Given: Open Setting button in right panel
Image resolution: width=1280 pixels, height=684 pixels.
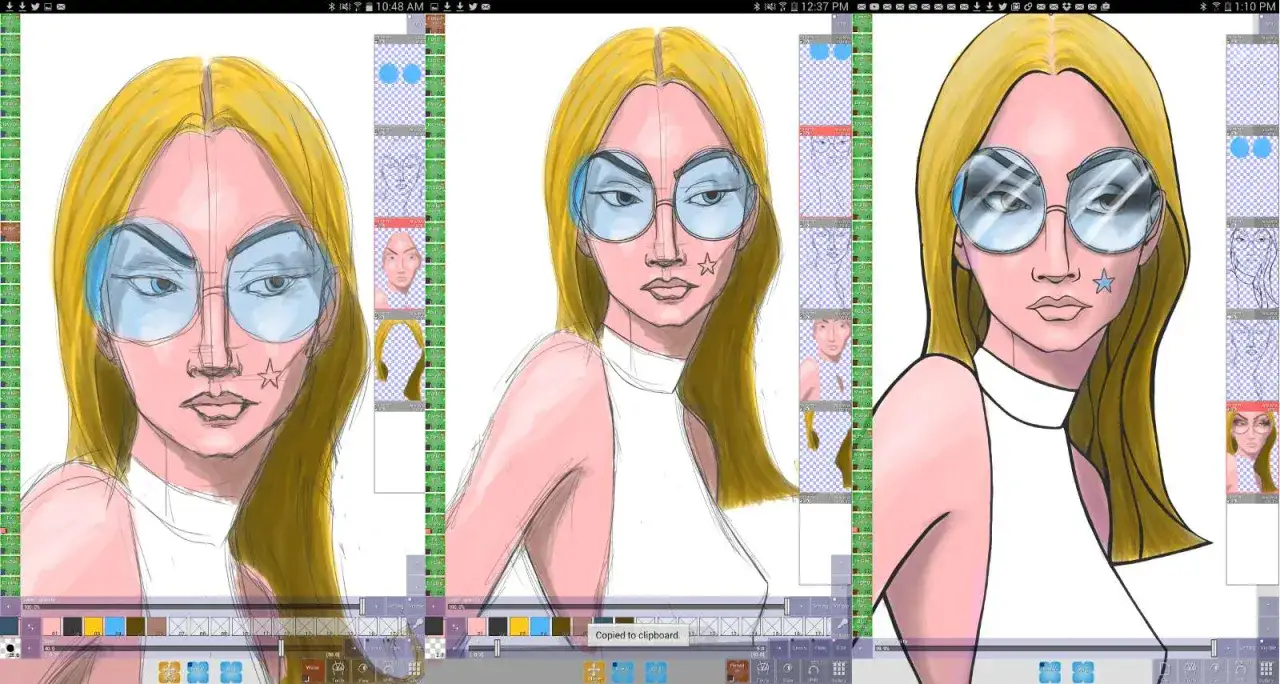Looking at the screenshot, I should (1247, 648).
